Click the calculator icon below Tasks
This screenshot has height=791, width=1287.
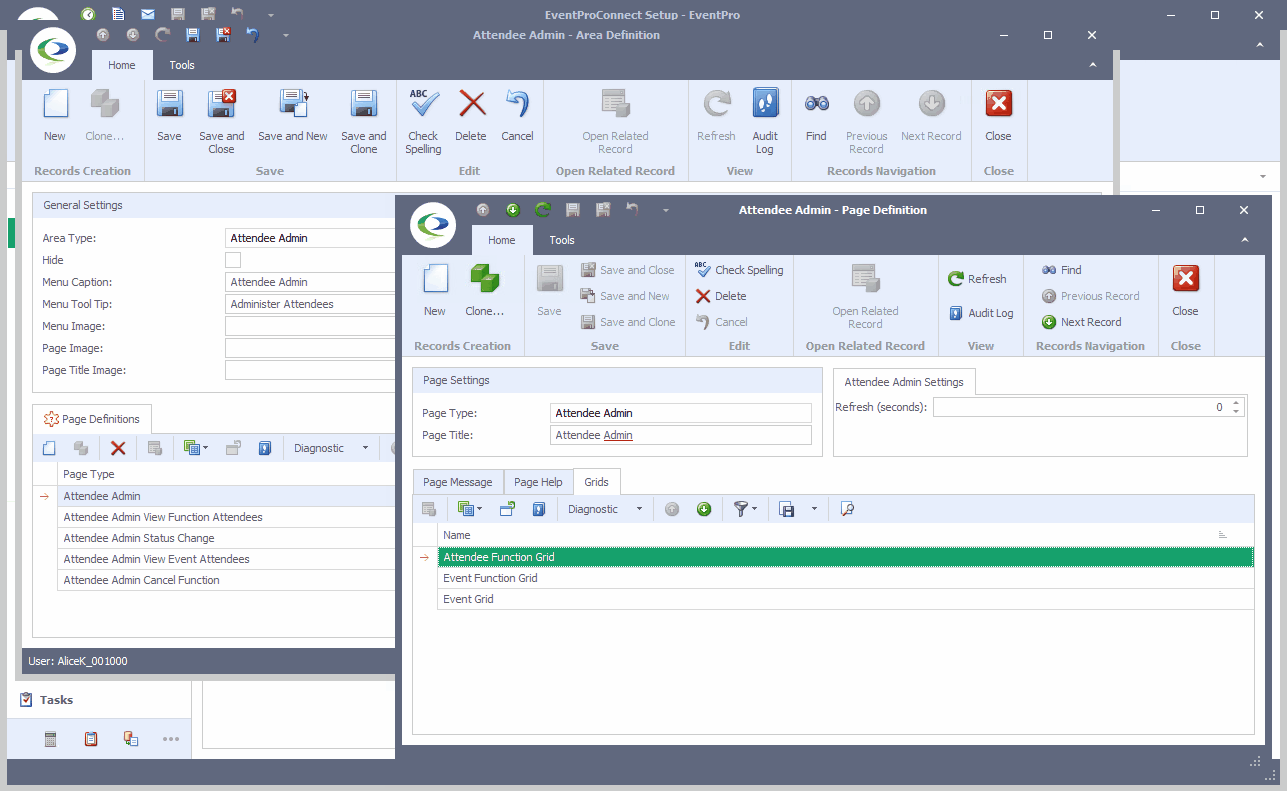click(51, 739)
